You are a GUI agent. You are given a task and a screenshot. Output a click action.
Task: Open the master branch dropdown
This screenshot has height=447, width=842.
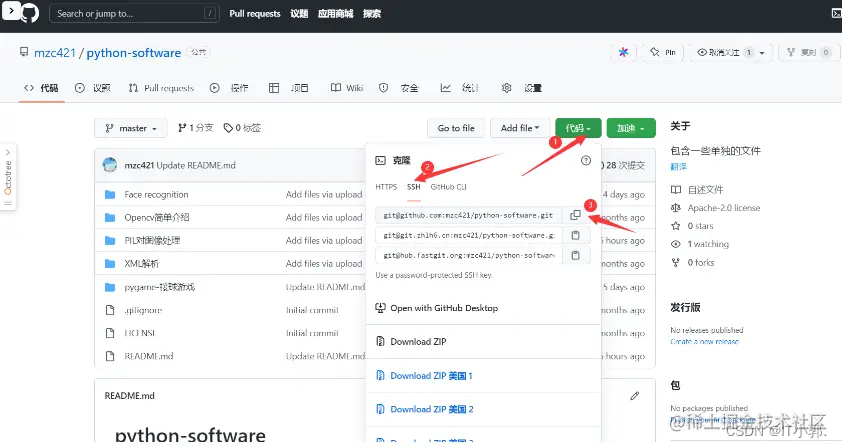pos(131,128)
